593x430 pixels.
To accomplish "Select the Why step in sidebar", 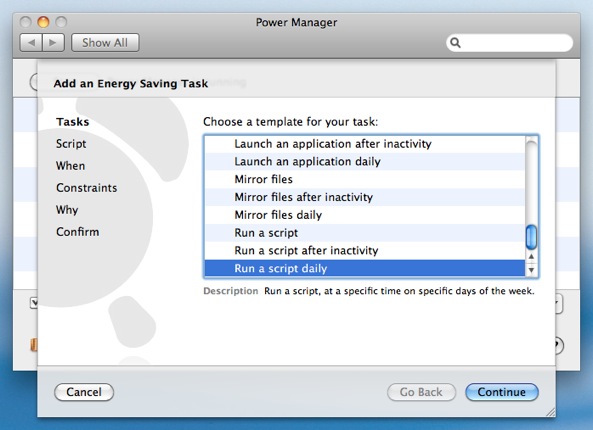I will [x=67, y=210].
